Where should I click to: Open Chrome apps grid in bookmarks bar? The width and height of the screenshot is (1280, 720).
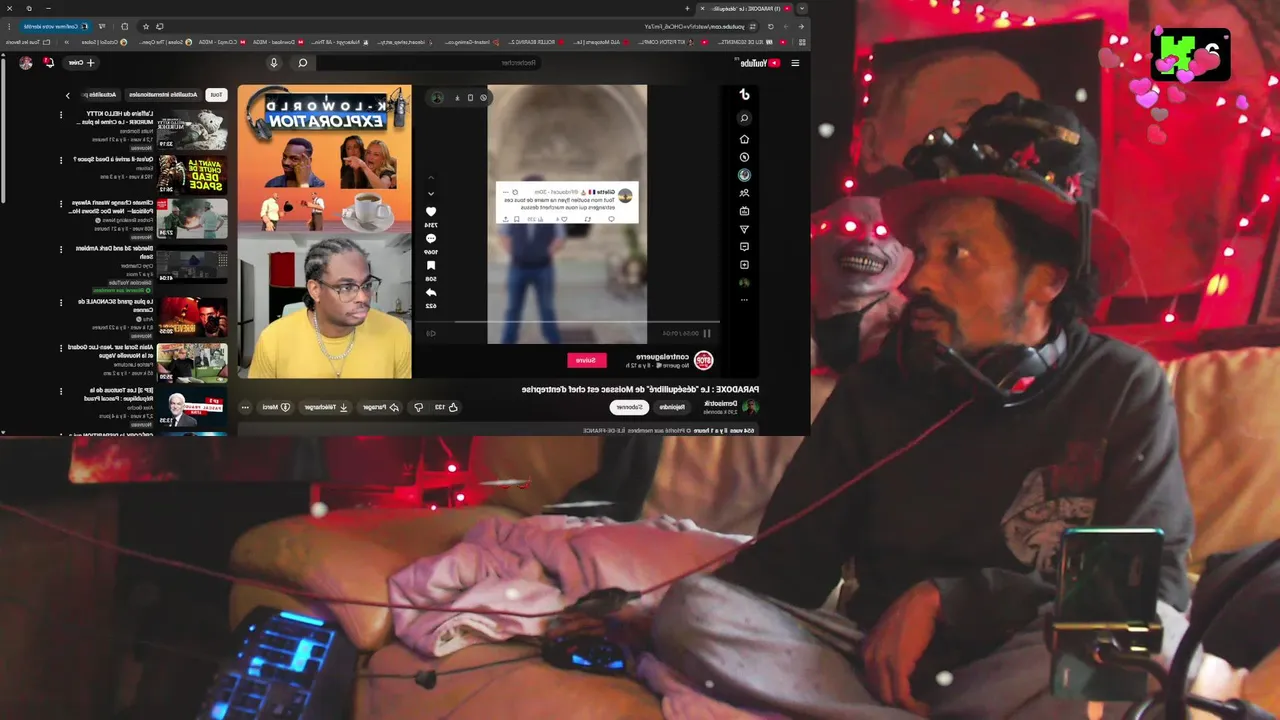(x=802, y=42)
